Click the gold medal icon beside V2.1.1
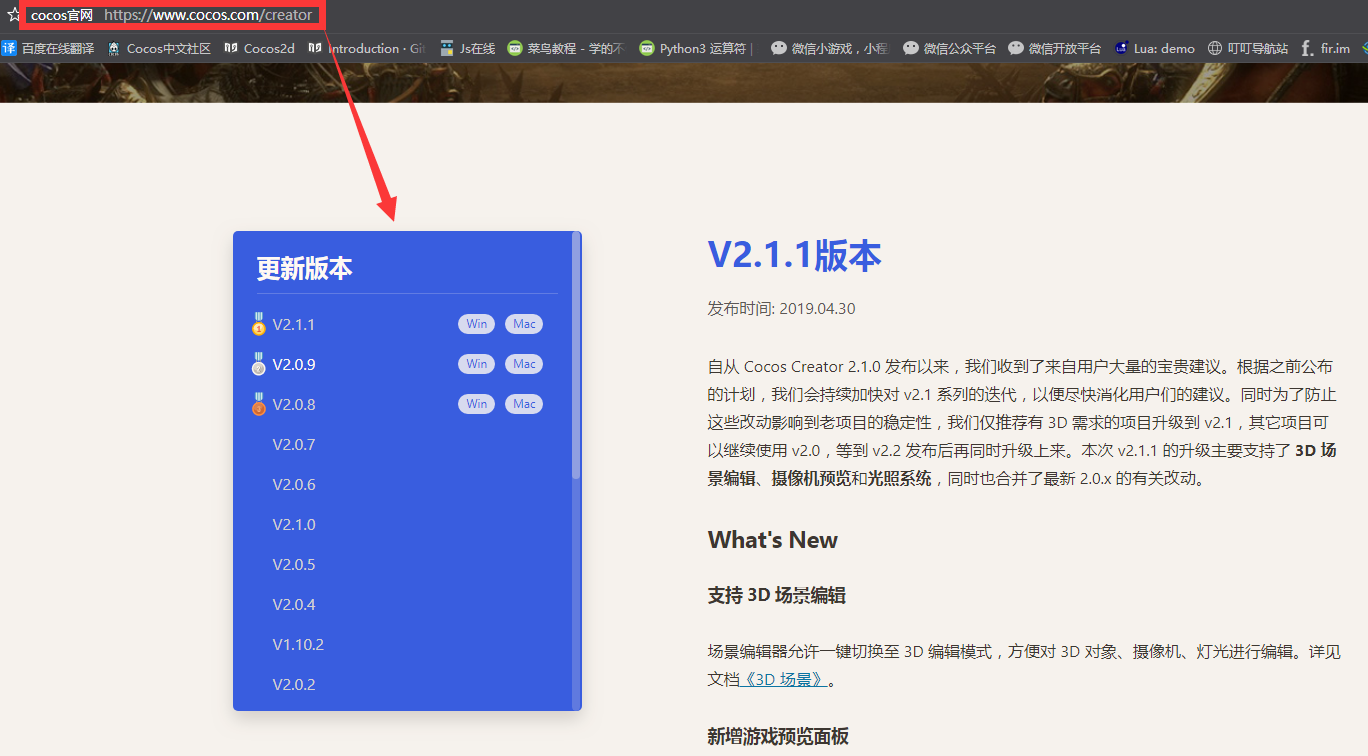The height and width of the screenshot is (756, 1368). 259,324
